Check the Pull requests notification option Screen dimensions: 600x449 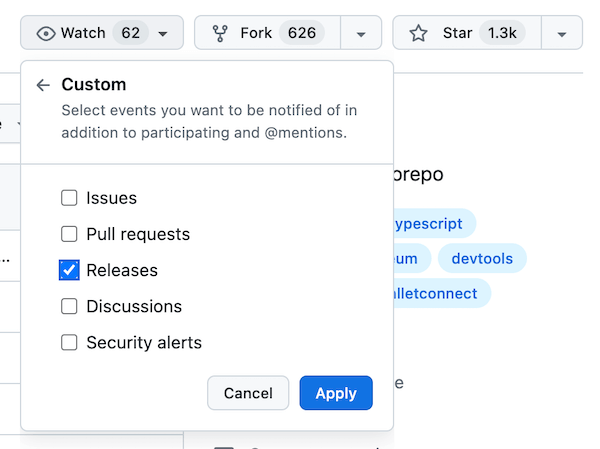click(x=69, y=234)
